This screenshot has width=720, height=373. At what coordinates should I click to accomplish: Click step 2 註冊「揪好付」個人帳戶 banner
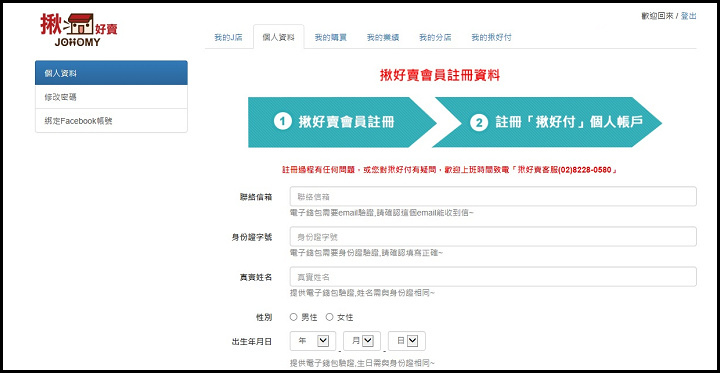546,122
